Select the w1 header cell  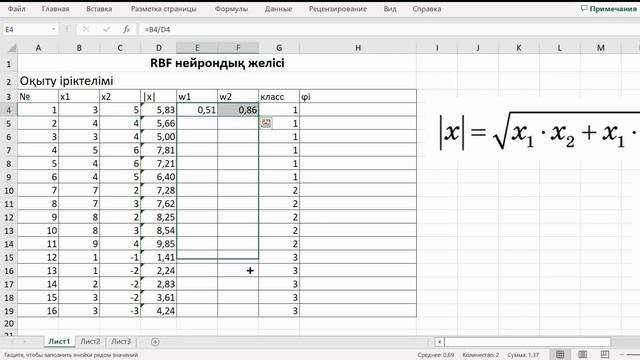(x=197, y=97)
